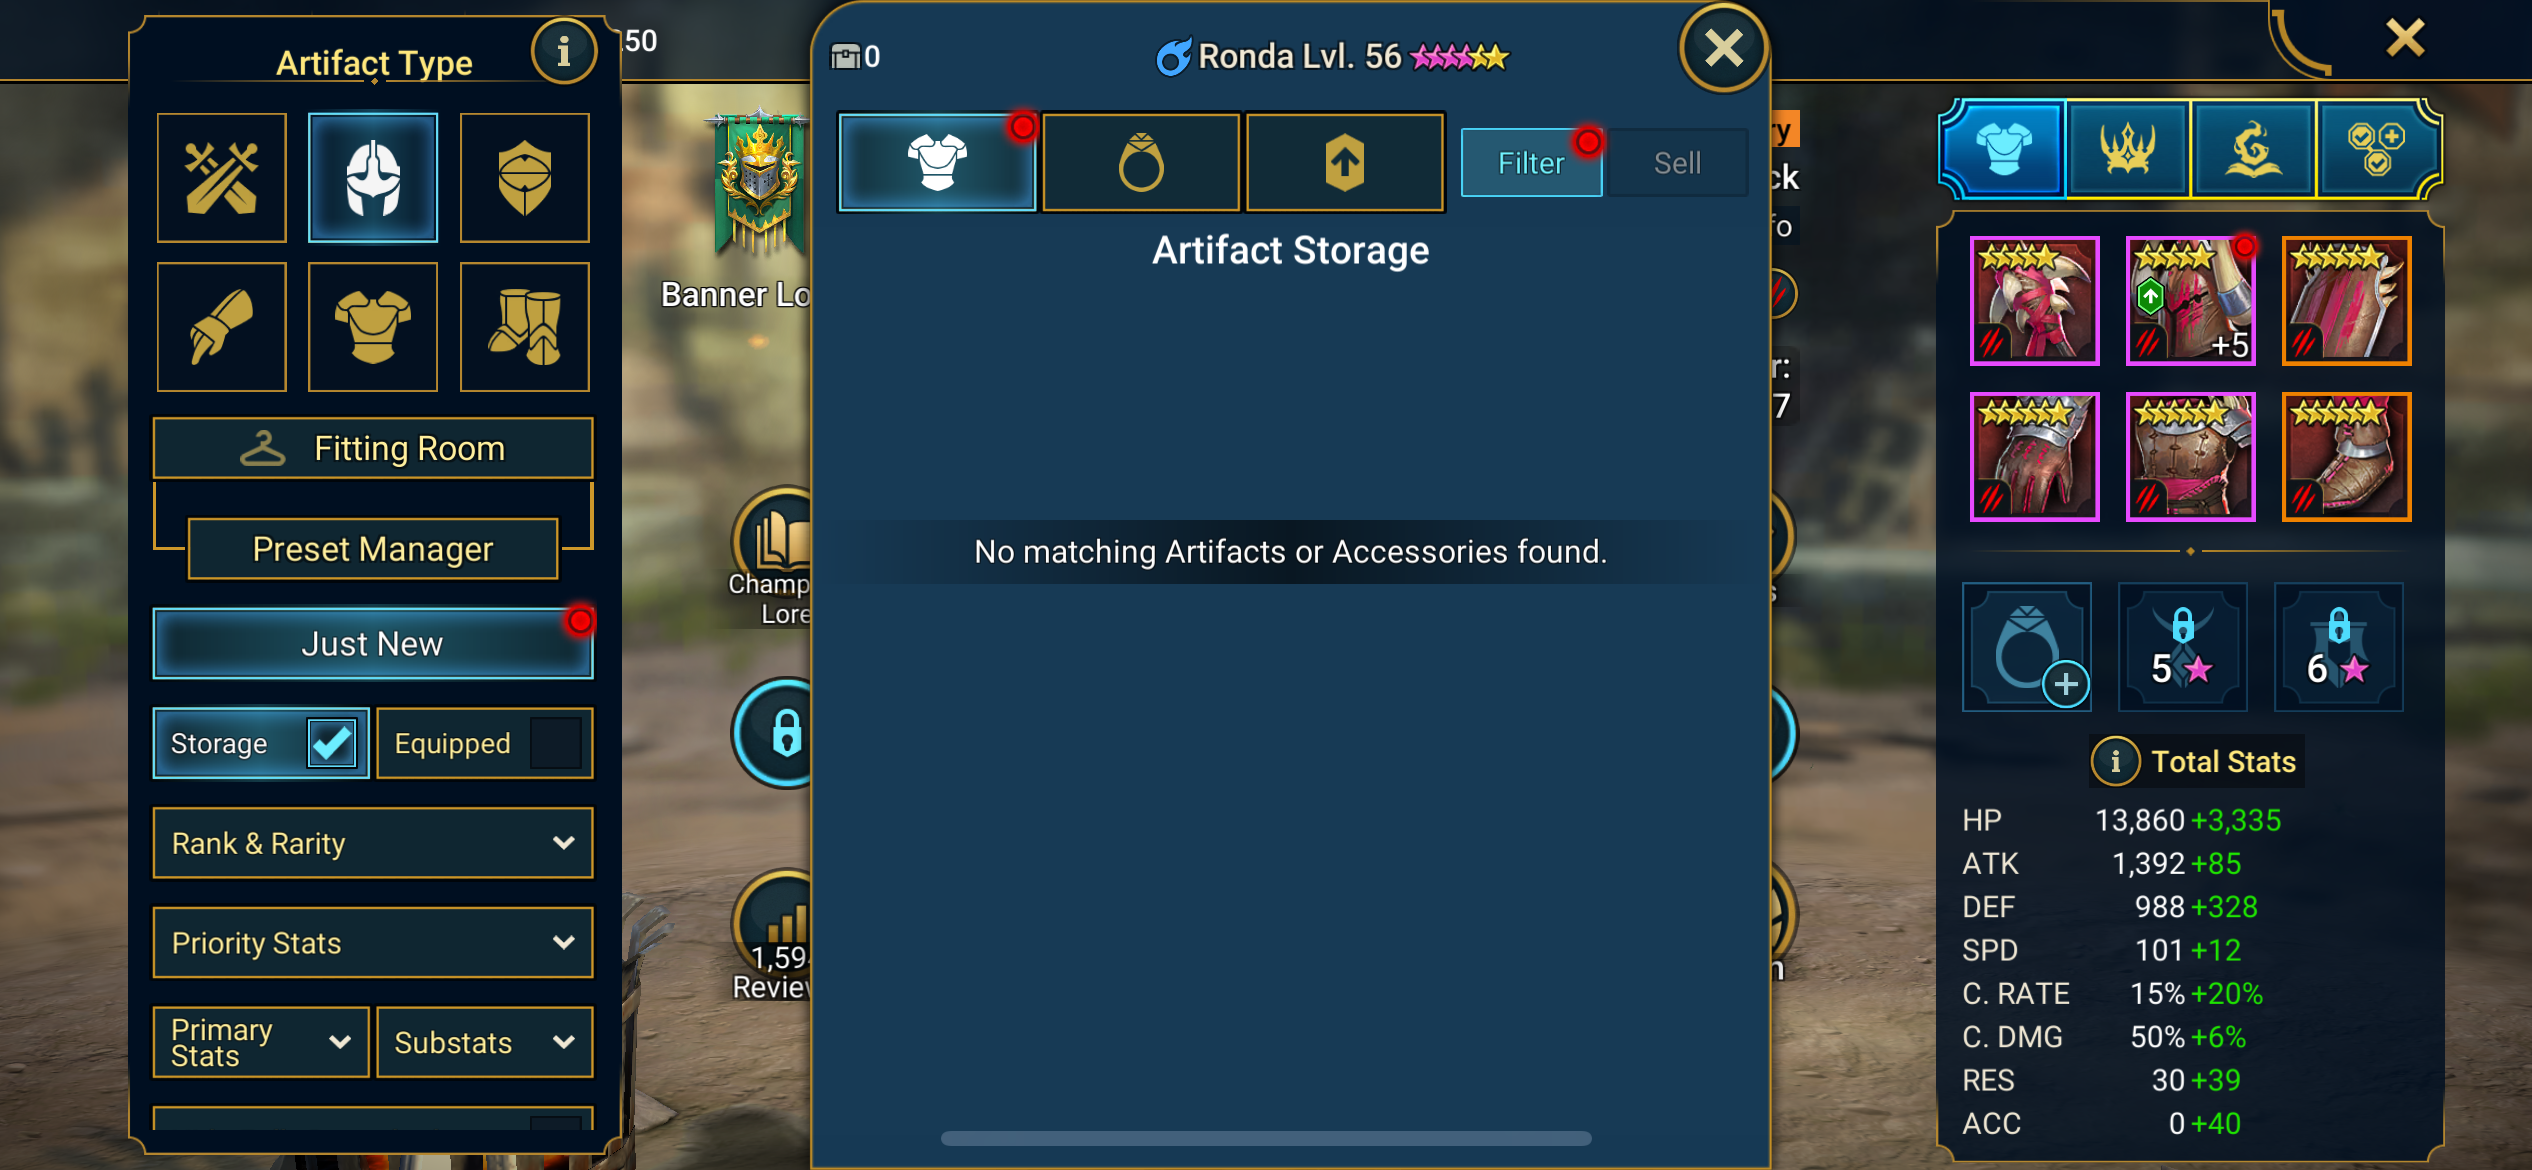The height and width of the screenshot is (1170, 2532).
Task: Click the empty ring accessory slot
Action: coord(2027,647)
